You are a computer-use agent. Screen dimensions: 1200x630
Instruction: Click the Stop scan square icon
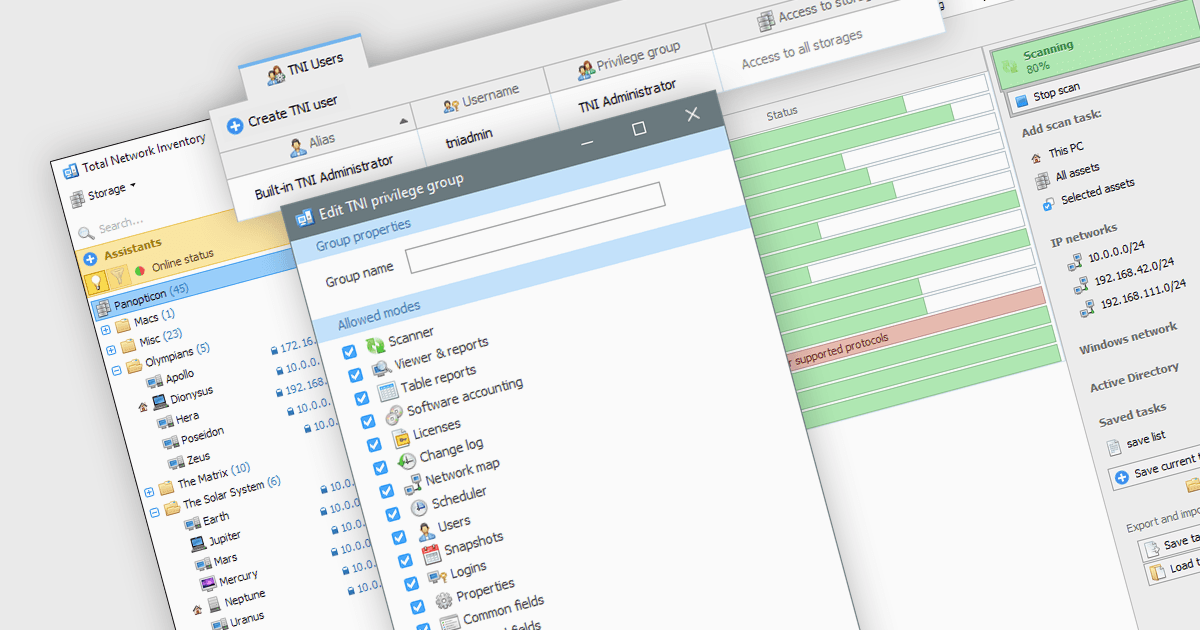tap(1021, 101)
